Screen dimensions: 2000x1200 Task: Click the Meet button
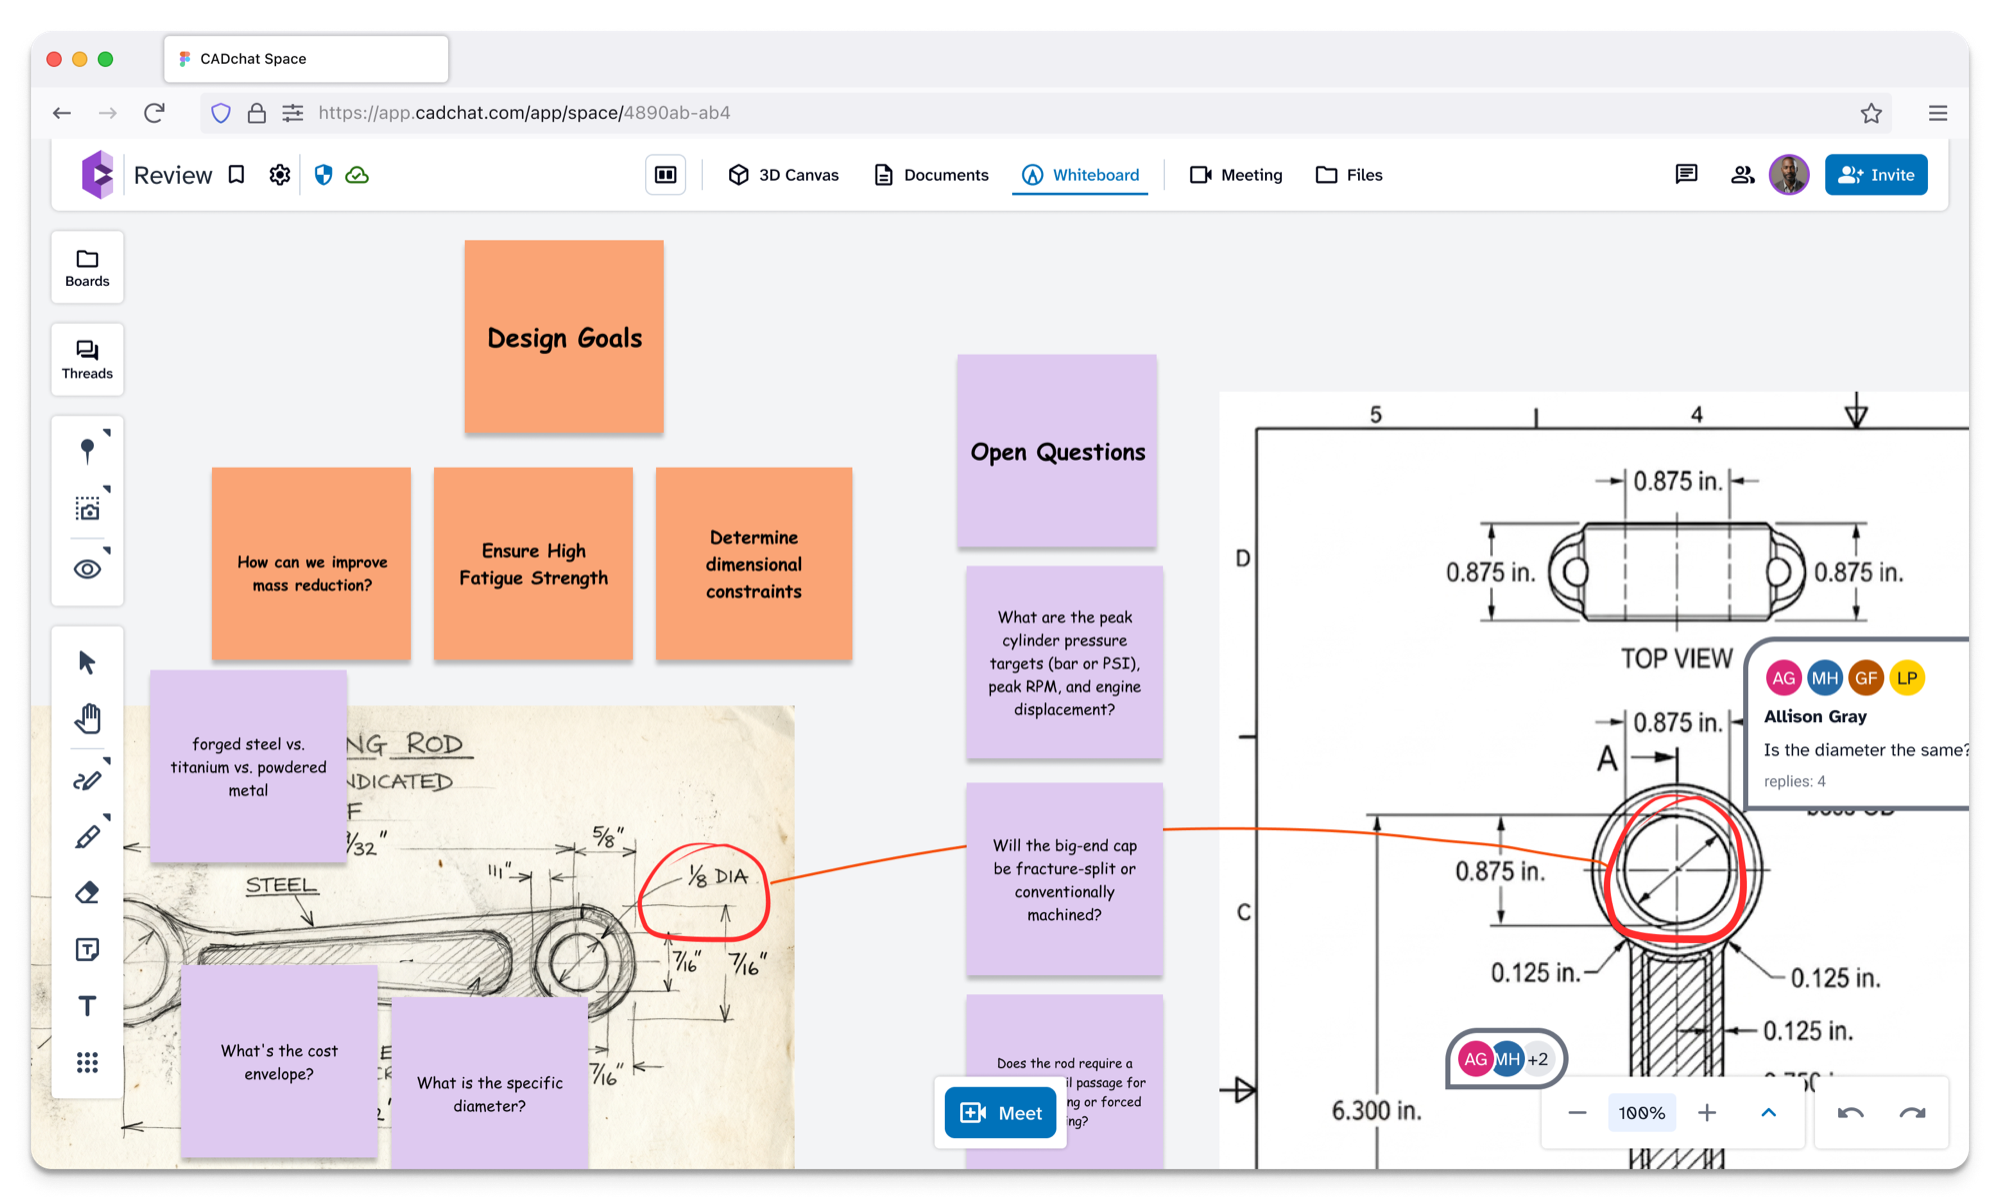click(x=1000, y=1113)
